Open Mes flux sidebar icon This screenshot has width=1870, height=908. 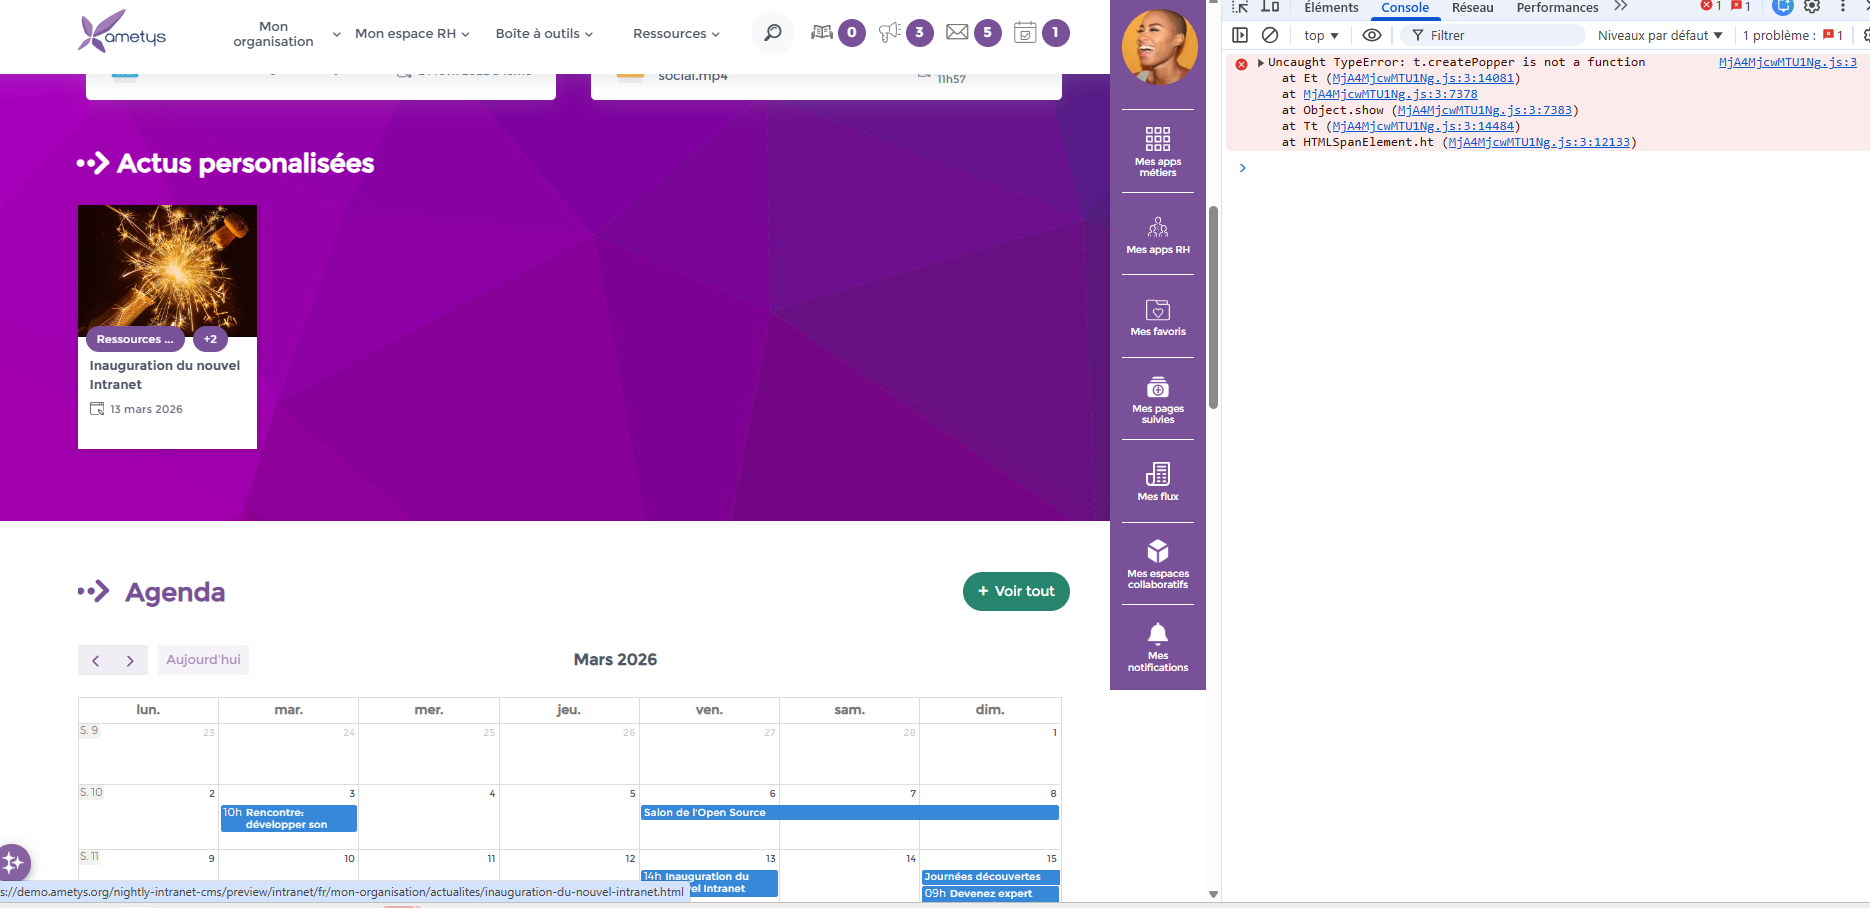click(1157, 481)
